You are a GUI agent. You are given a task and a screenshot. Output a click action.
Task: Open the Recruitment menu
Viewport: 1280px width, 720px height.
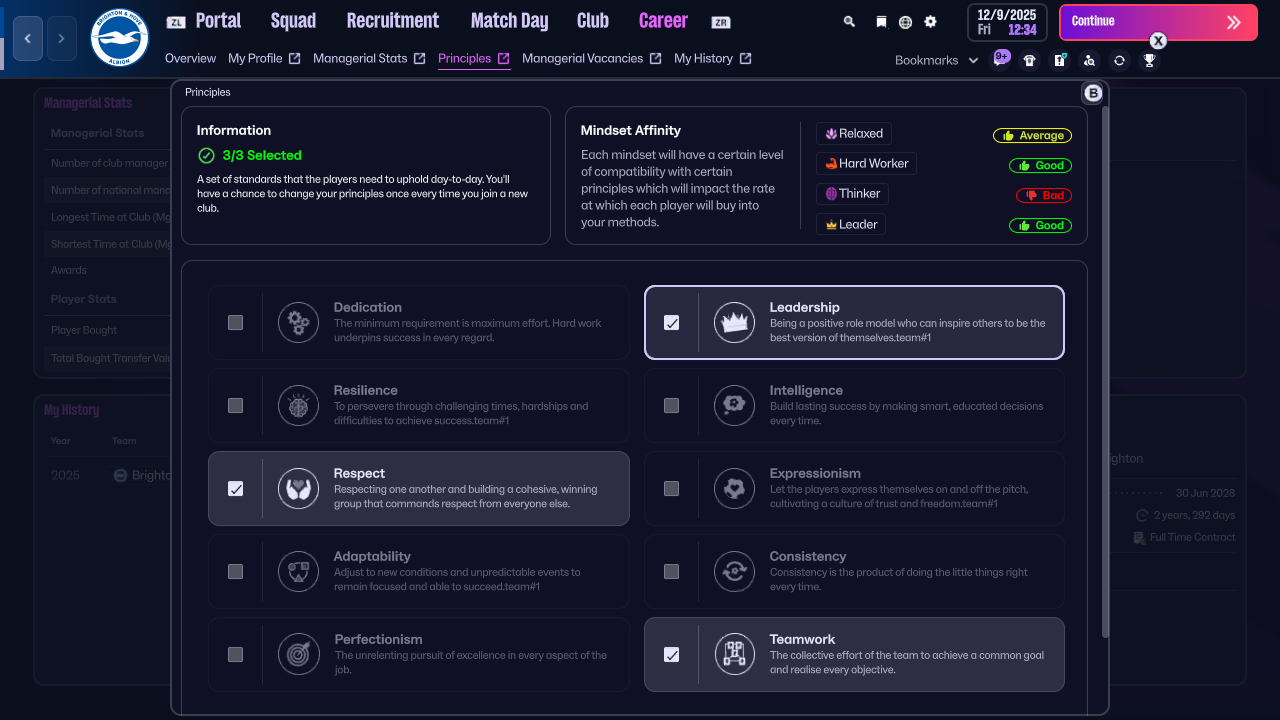pos(392,20)
